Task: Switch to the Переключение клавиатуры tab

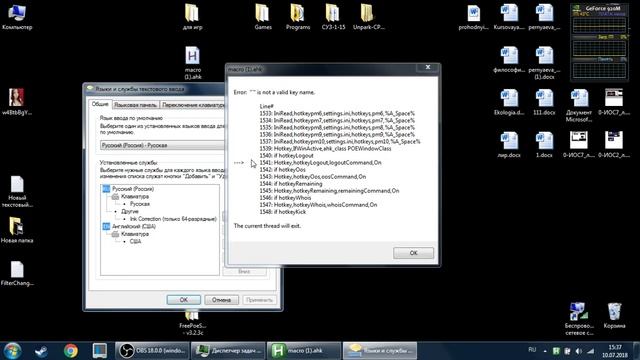Action: (x=193, y=105)
